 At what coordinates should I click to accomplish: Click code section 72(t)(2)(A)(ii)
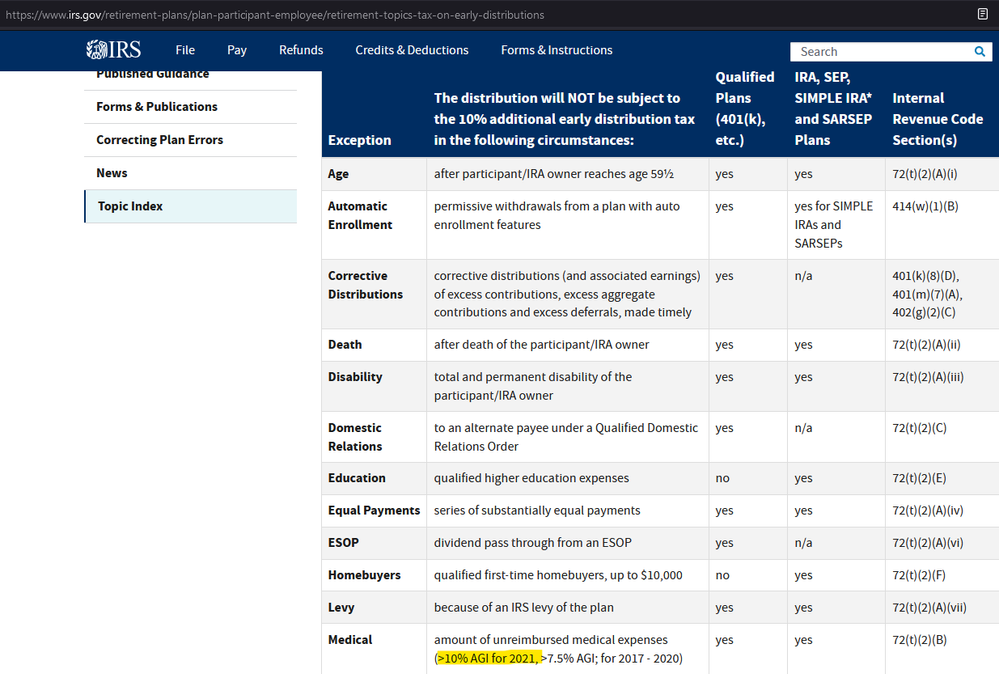pos(926,345)
